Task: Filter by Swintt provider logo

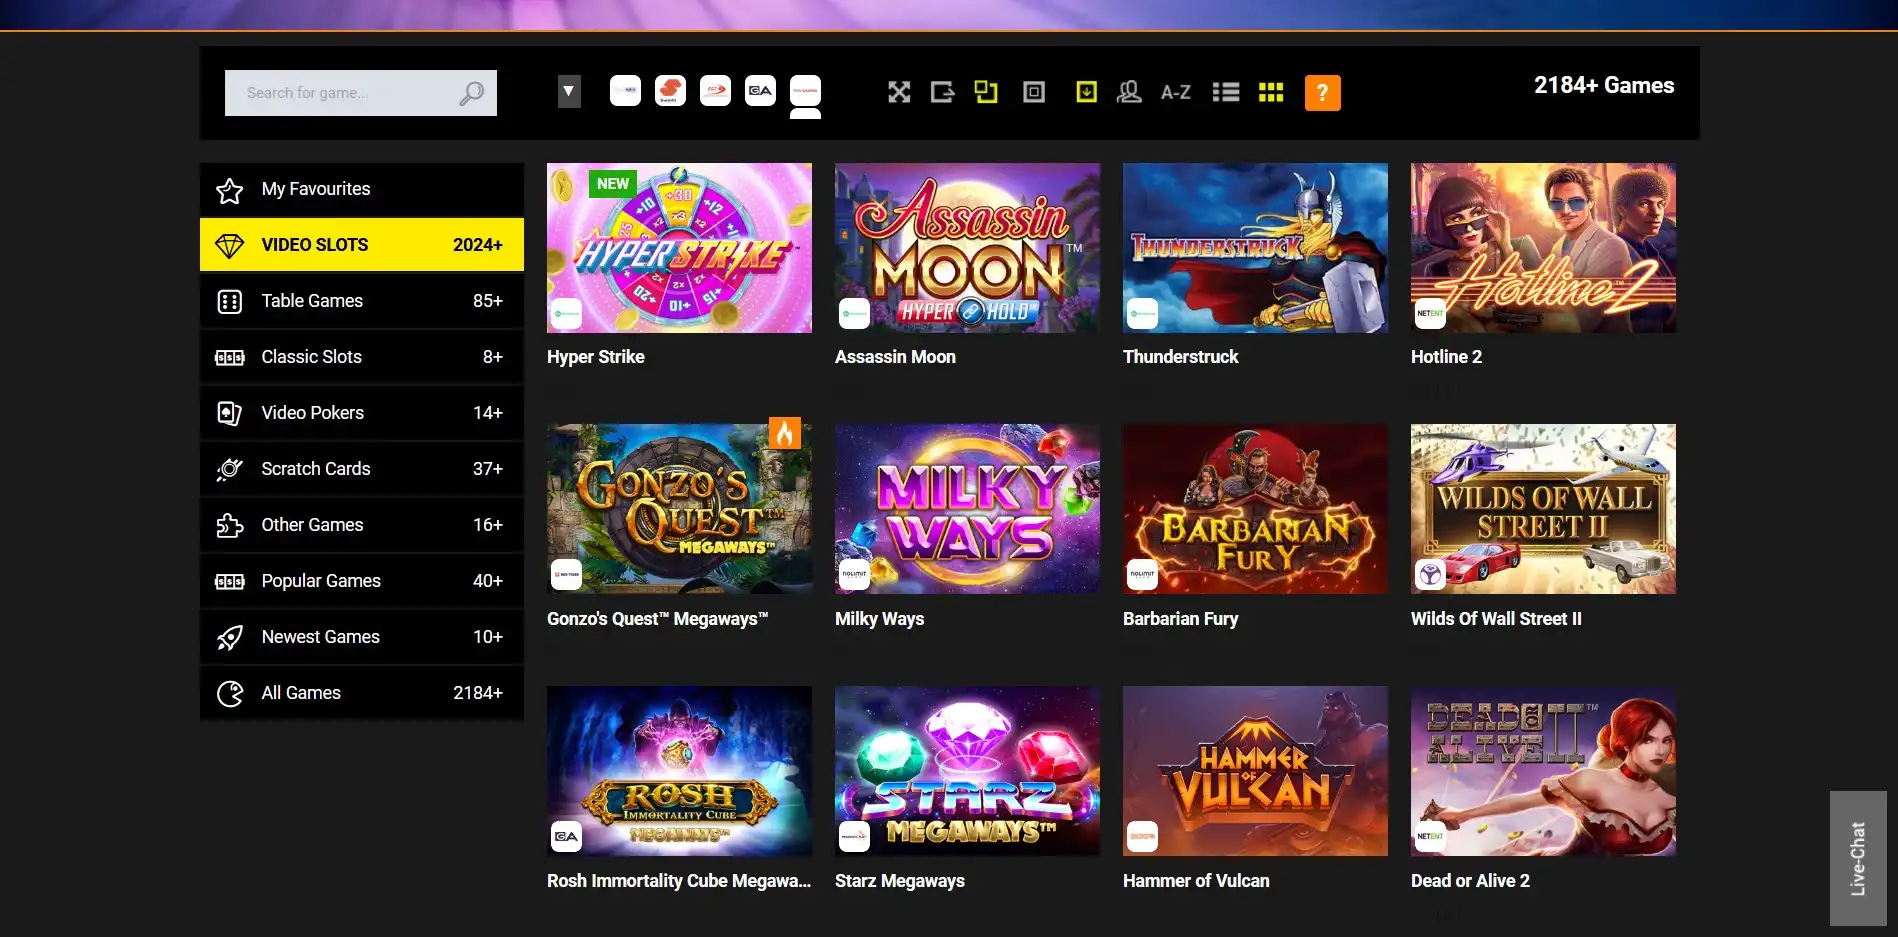Action: (x=670, y=91)
